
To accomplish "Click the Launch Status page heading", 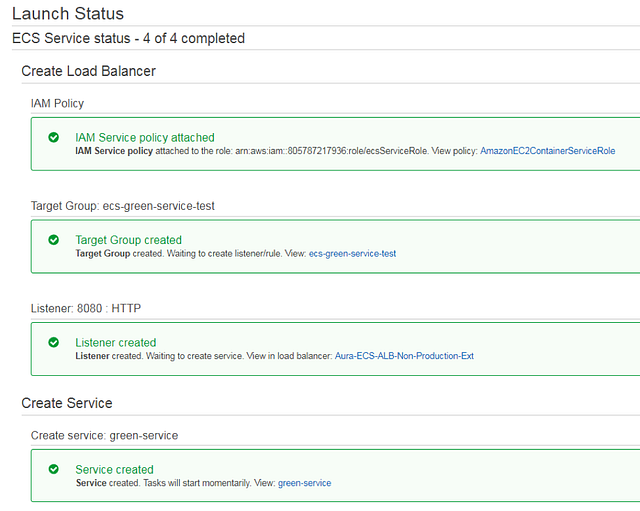I will [x=67, y=14].
